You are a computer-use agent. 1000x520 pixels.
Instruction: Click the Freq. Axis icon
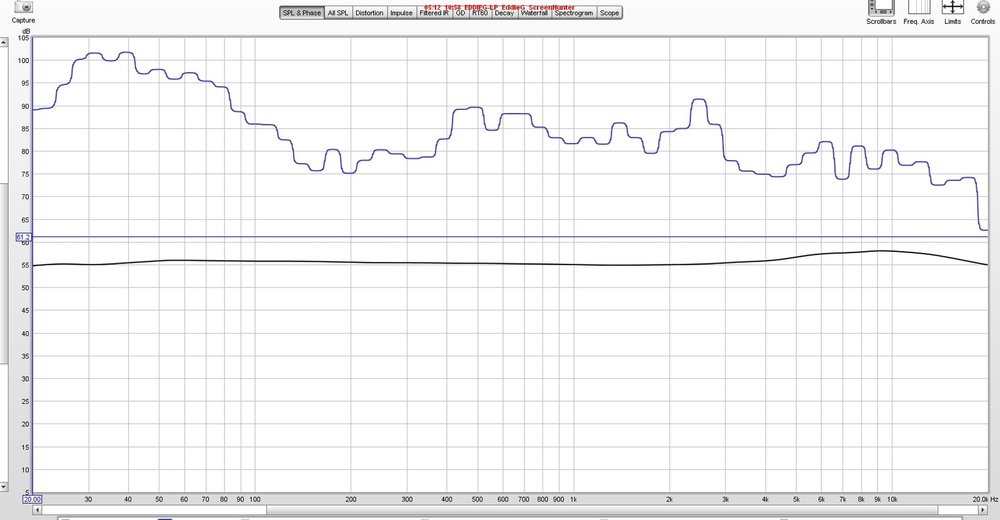(x=919, y=7)
